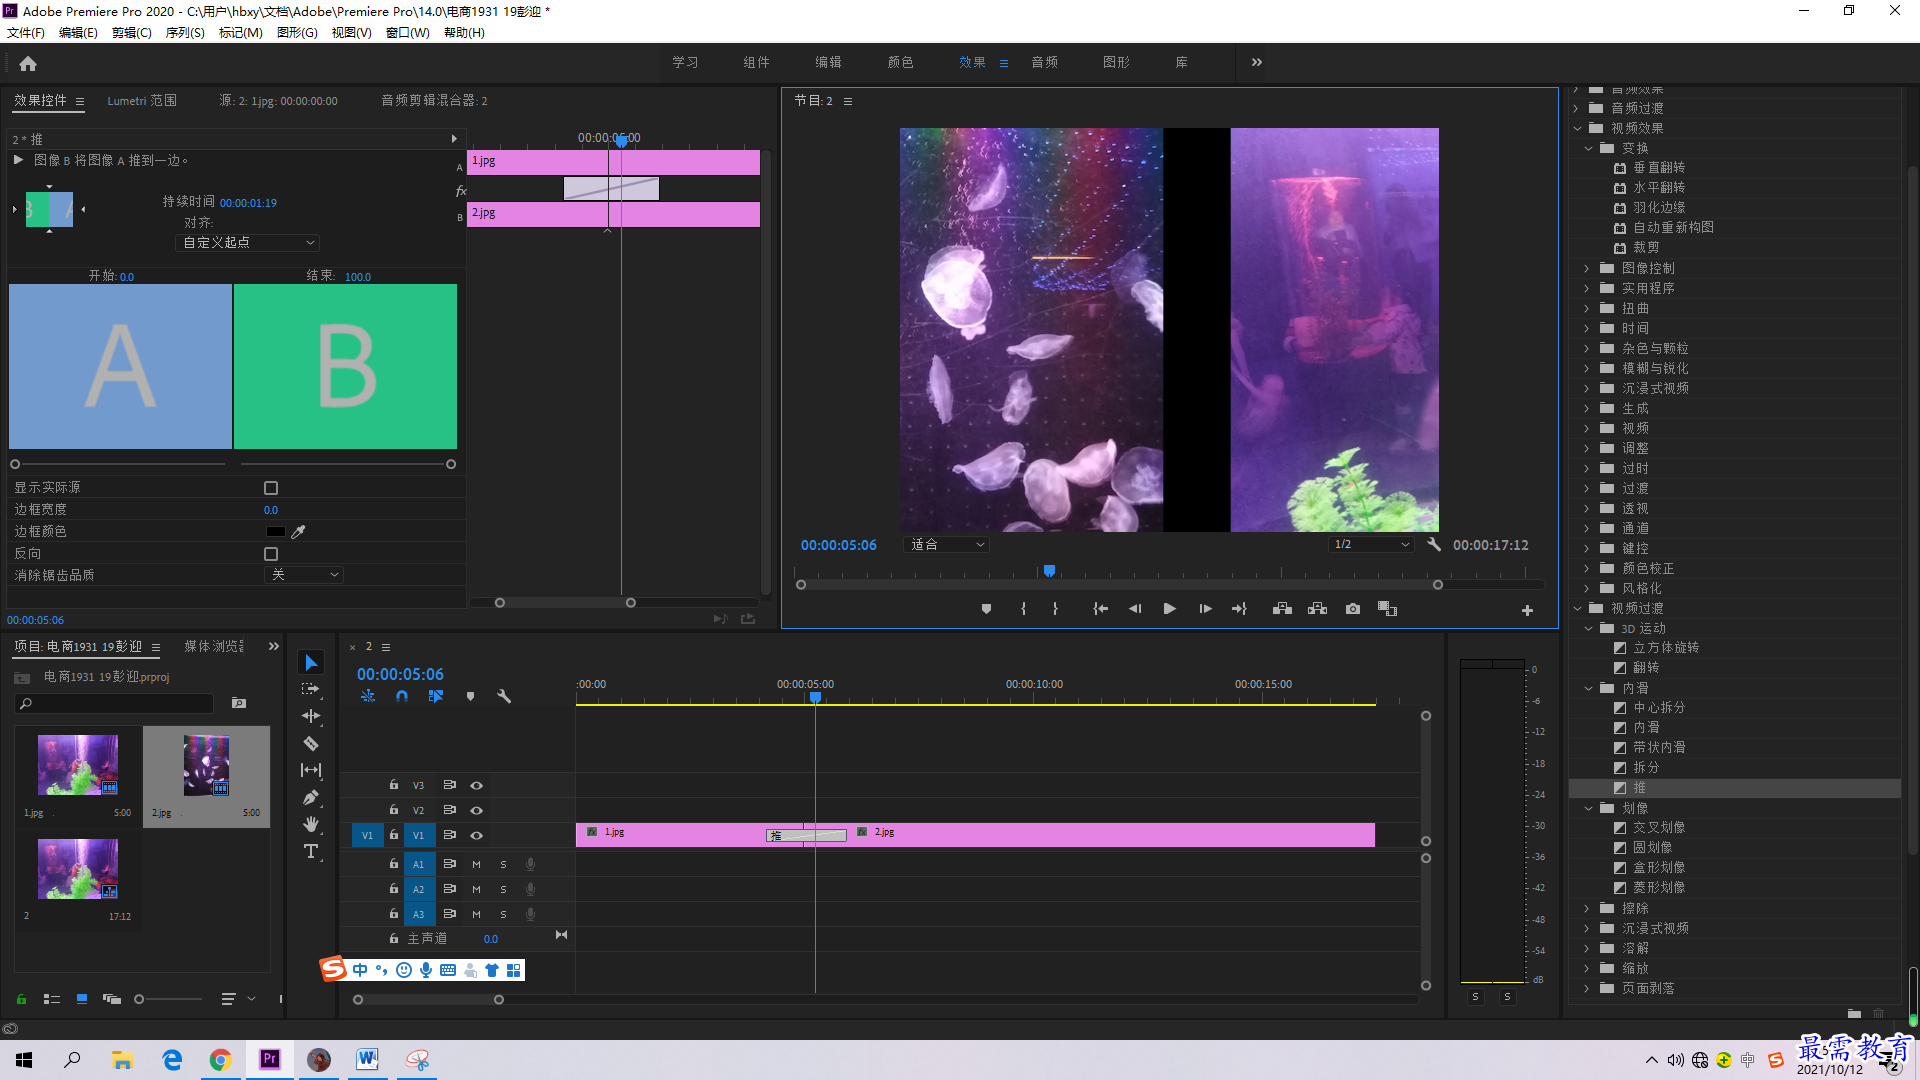This screenshot has width=1920, height=1080.
Task: Add a timeline marker
Action: (470, 696)
